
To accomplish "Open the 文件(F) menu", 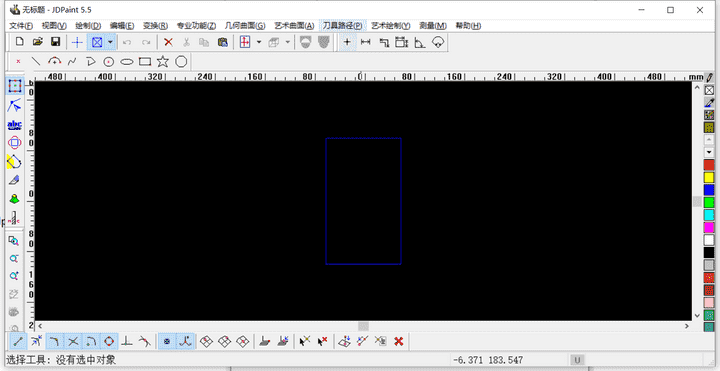I will point(22,26).
